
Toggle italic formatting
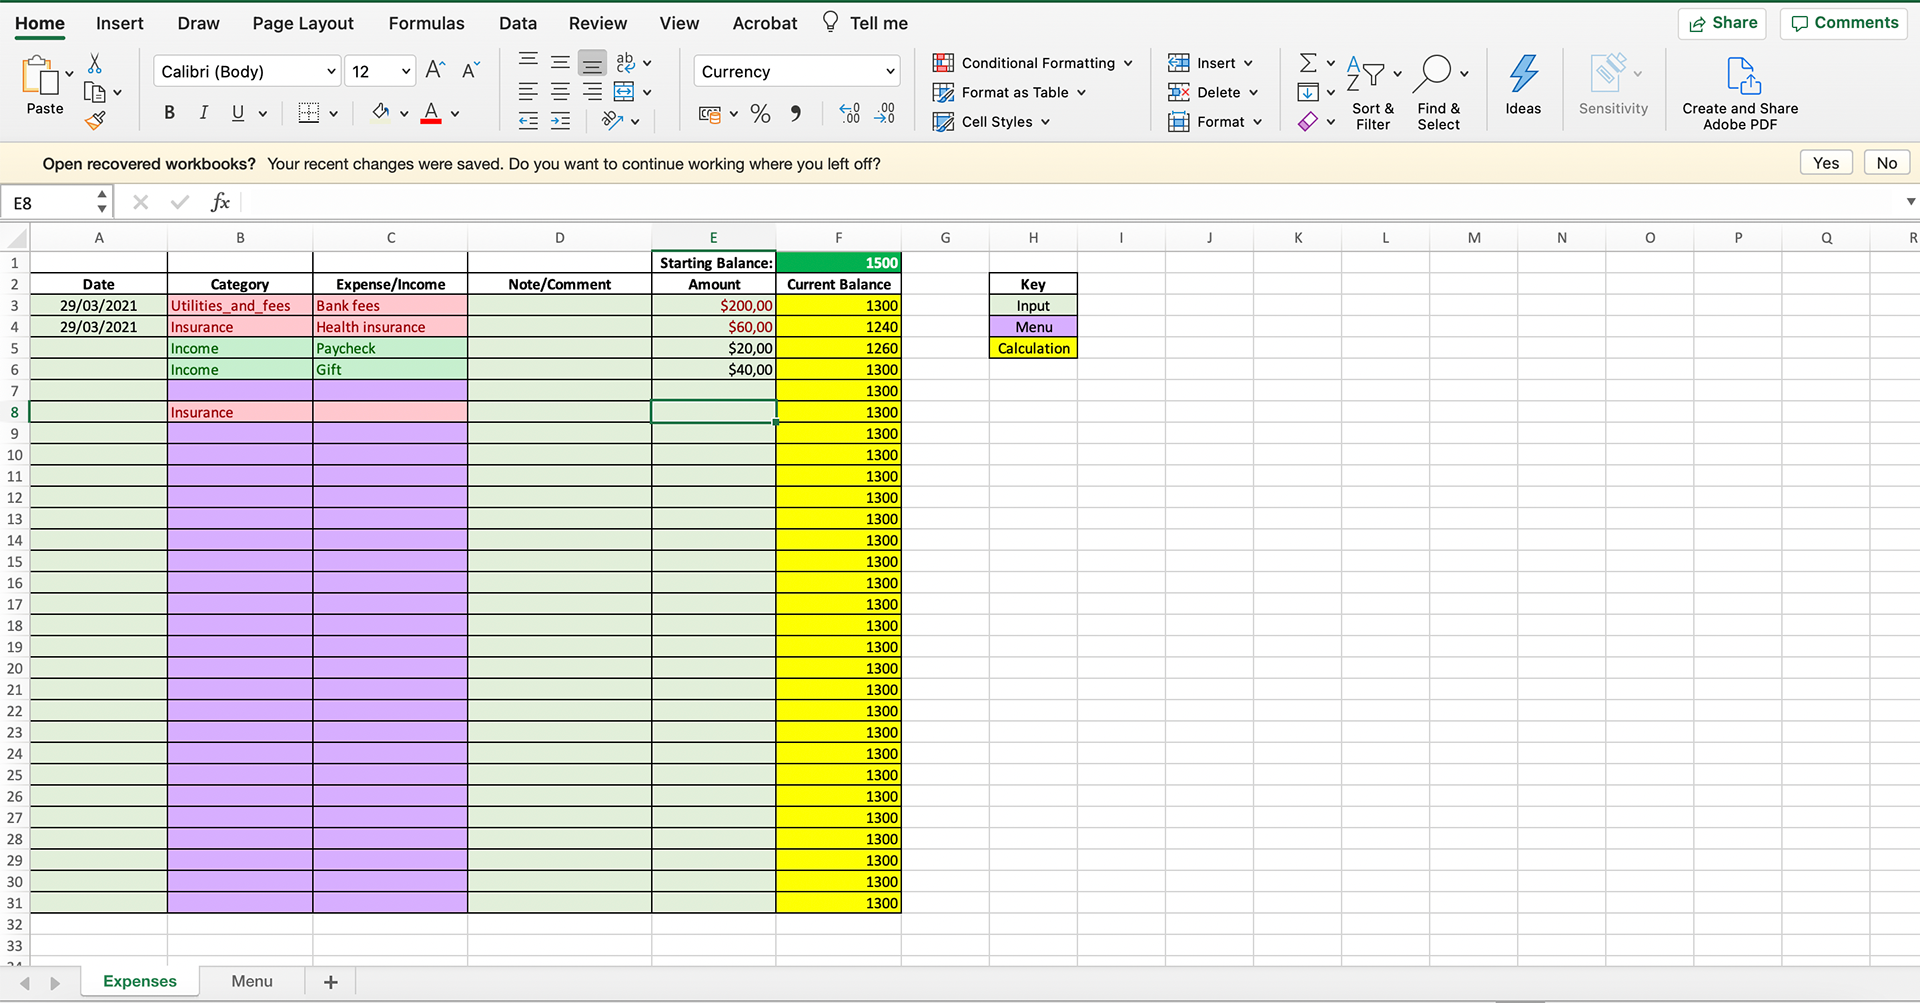pos(203,113)
